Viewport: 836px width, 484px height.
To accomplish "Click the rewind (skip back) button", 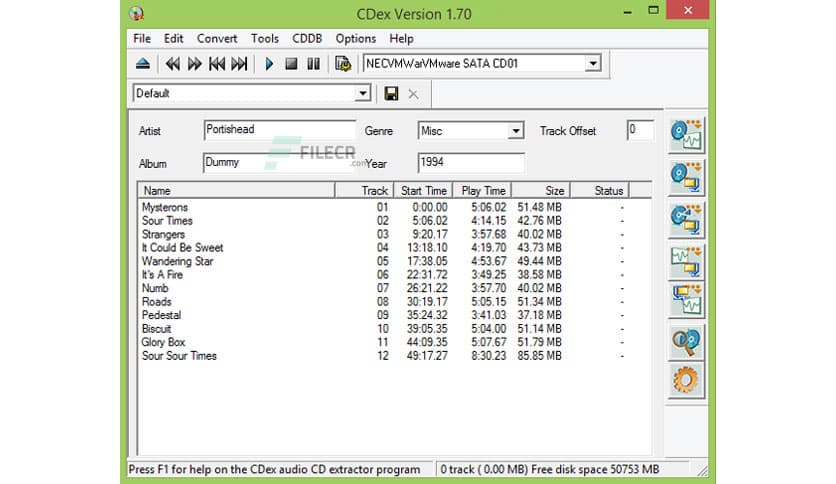I will [172, 64].
